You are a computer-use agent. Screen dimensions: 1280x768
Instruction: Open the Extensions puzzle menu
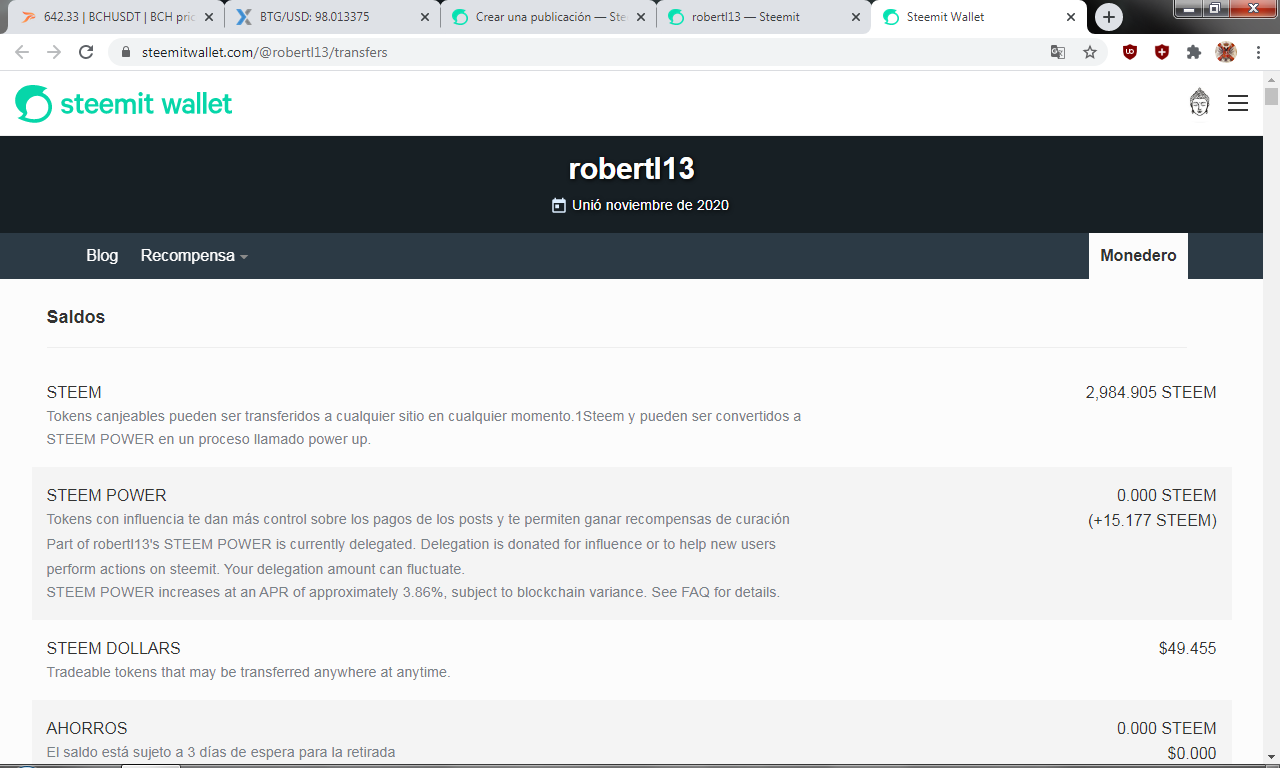[1194, 52]
